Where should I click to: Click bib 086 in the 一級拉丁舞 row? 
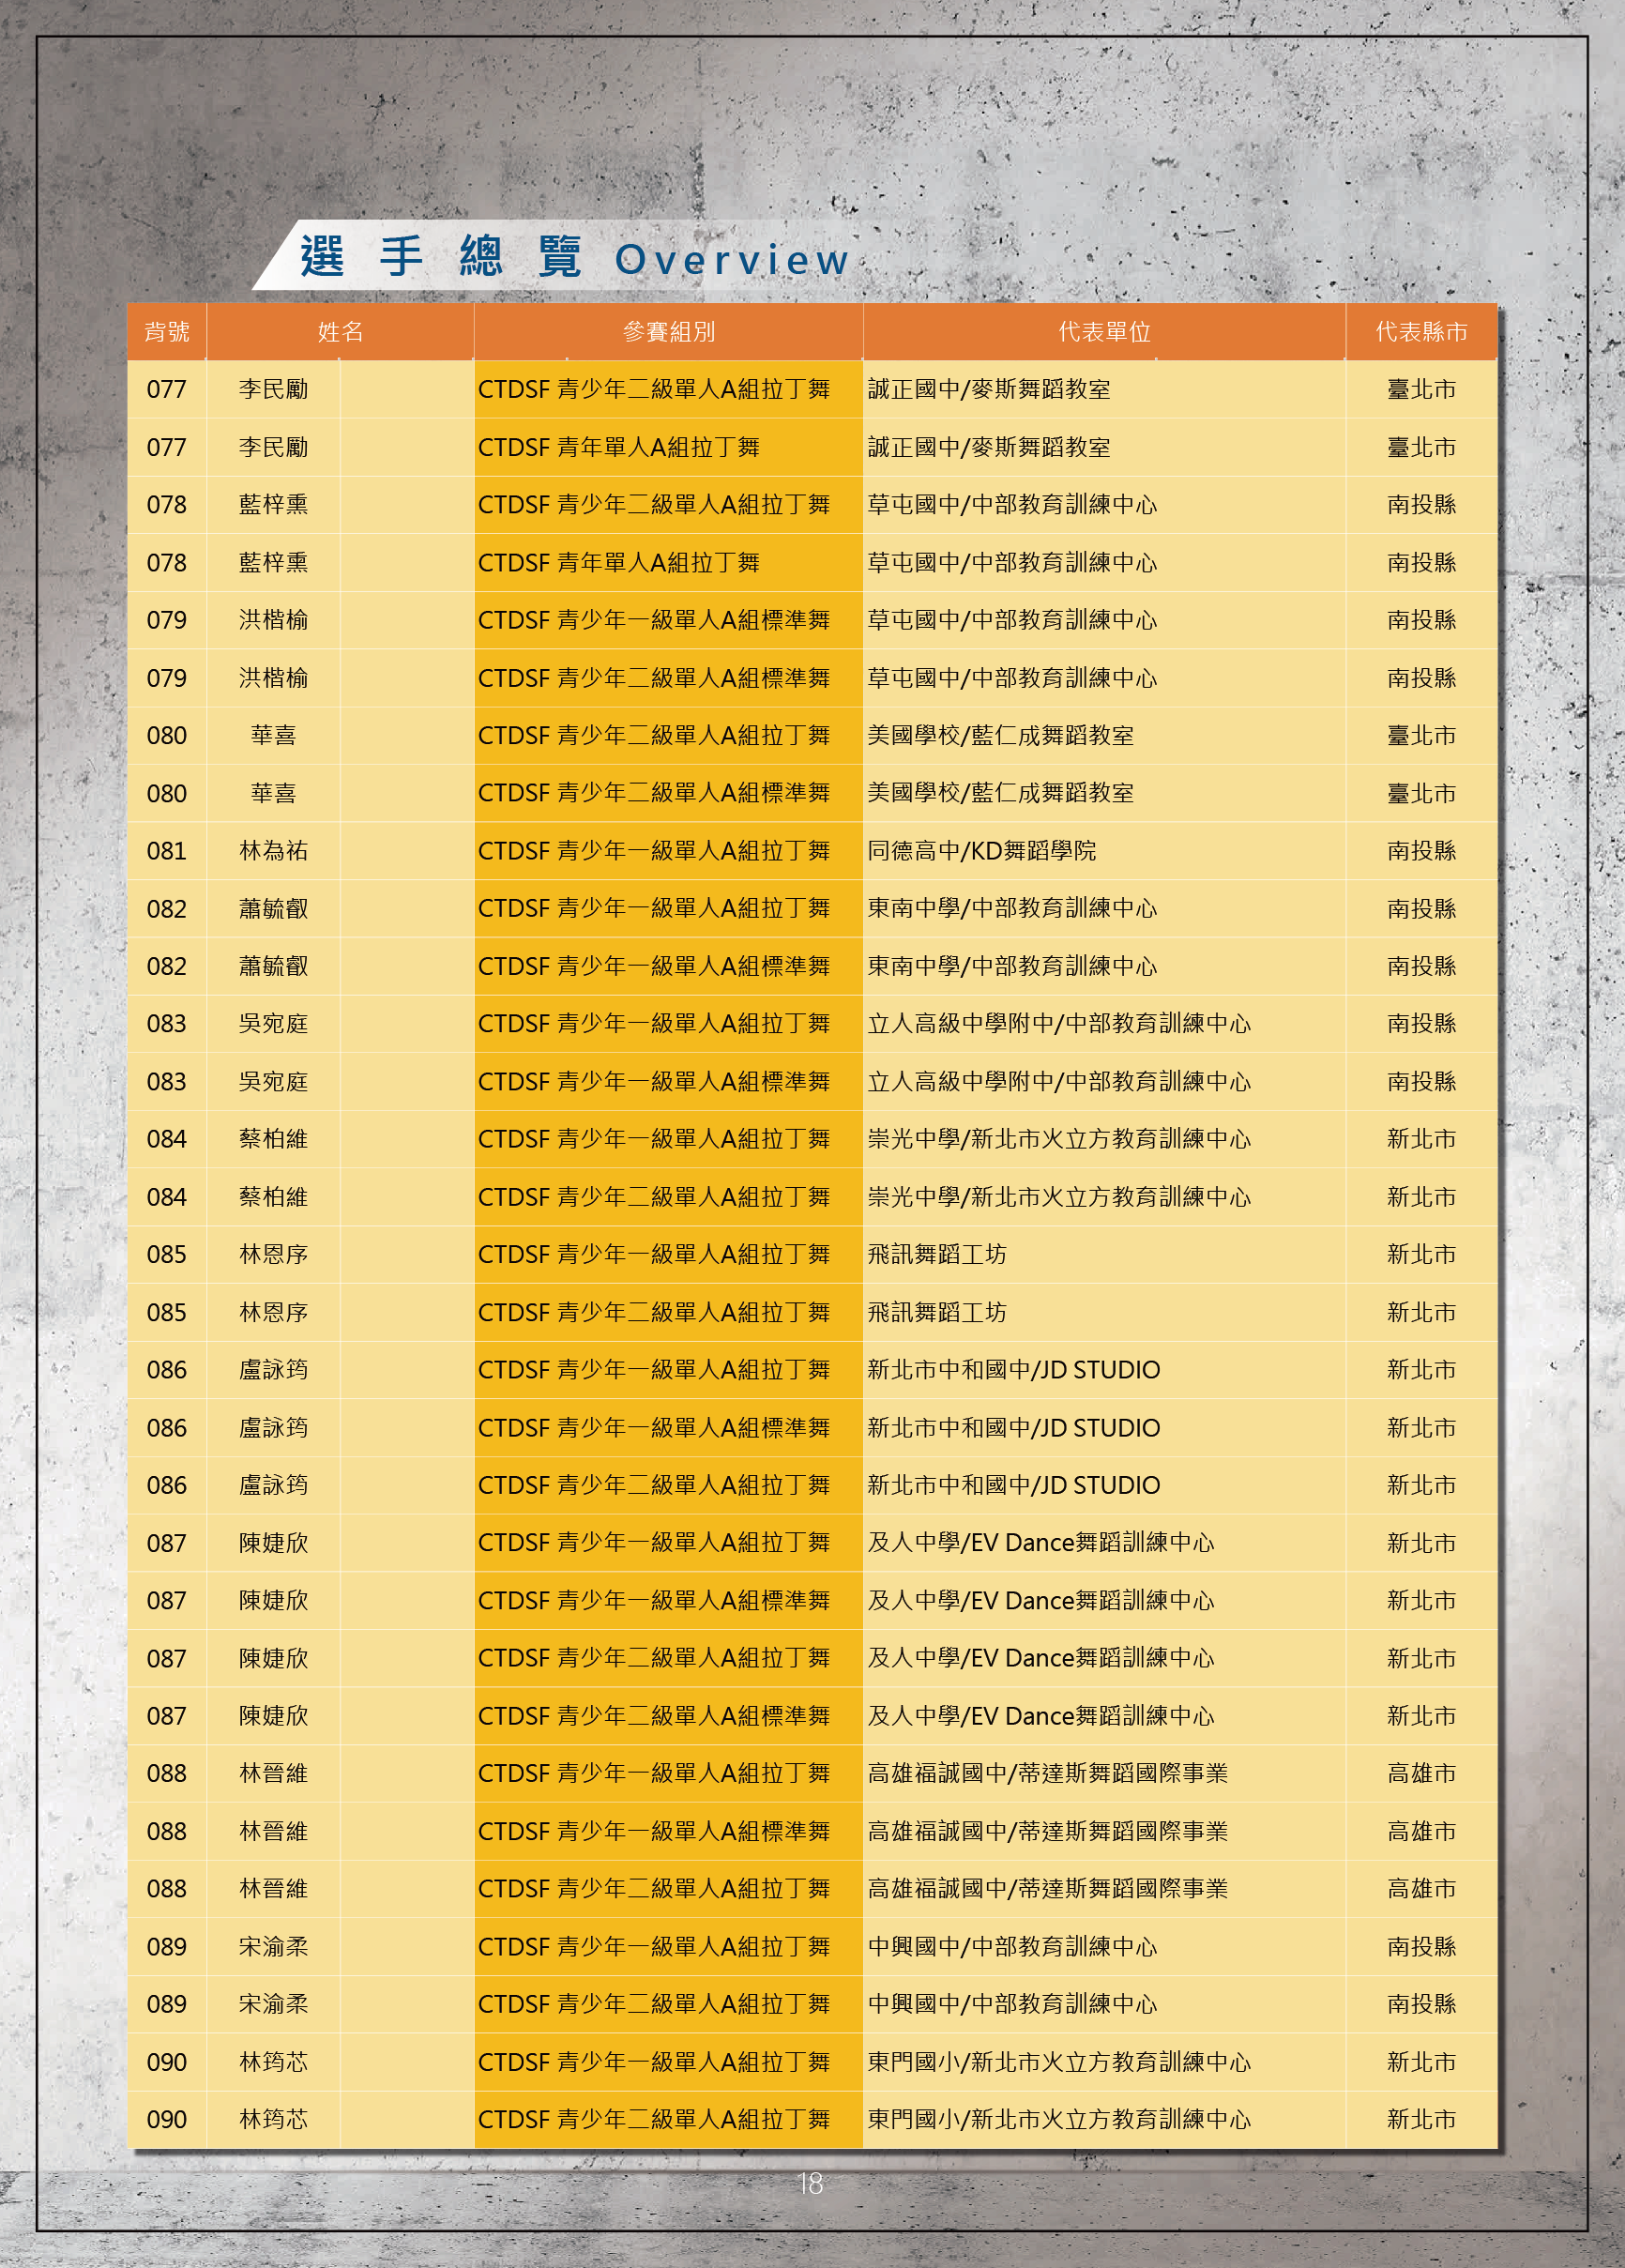tap(167, 1370)
